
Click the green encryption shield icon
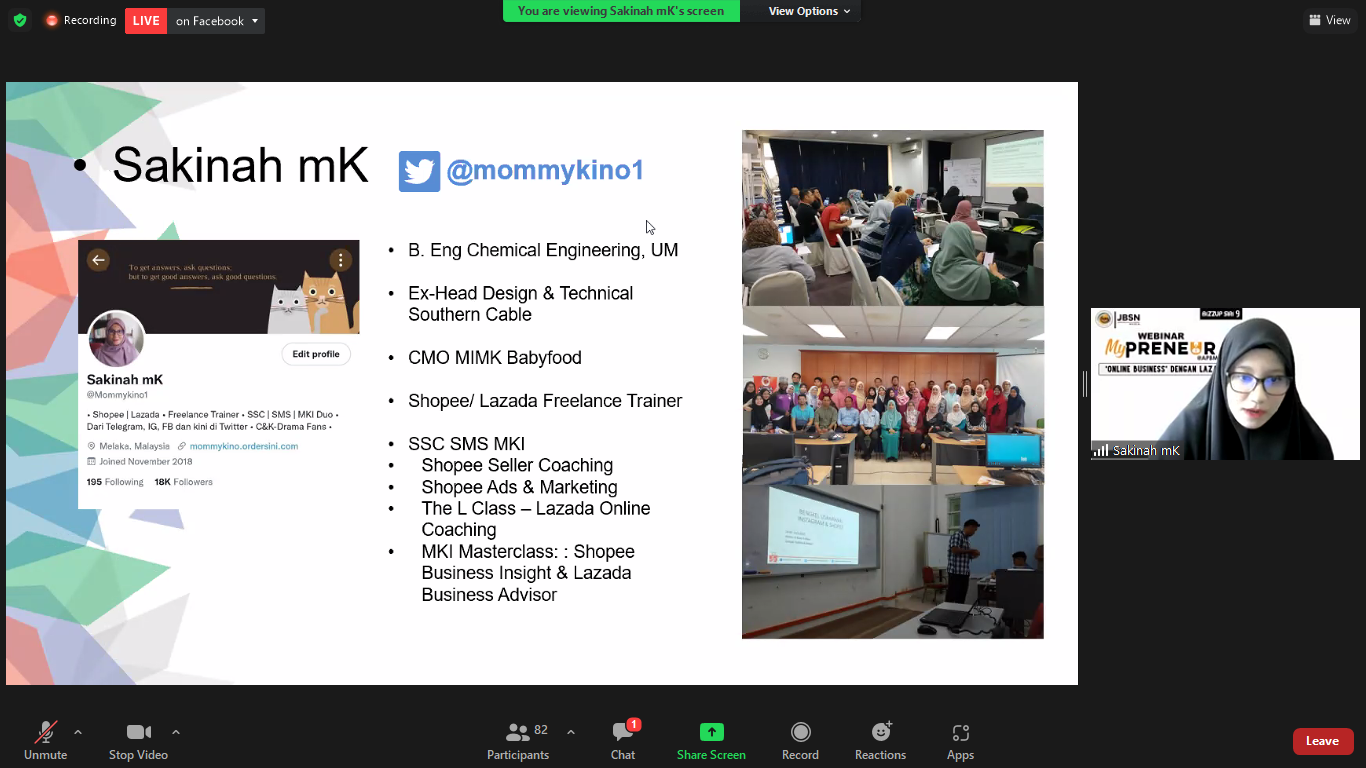click(x=20, y=20)
